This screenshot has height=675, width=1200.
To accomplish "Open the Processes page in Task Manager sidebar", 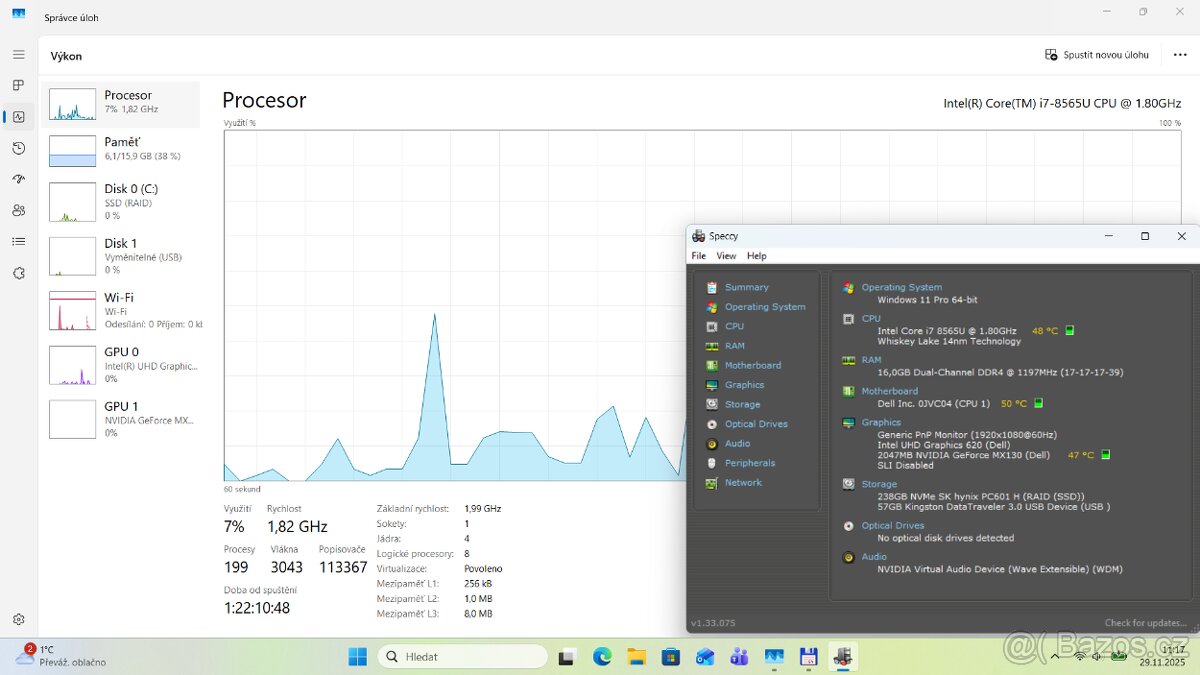I will tap(18, 86).
